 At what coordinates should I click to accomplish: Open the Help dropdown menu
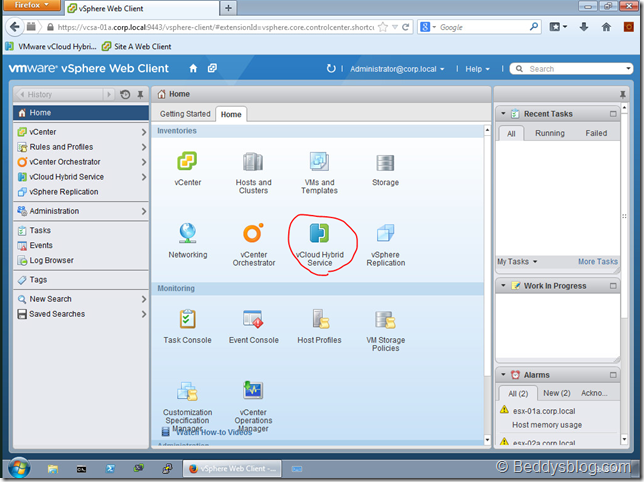[477, 69]
